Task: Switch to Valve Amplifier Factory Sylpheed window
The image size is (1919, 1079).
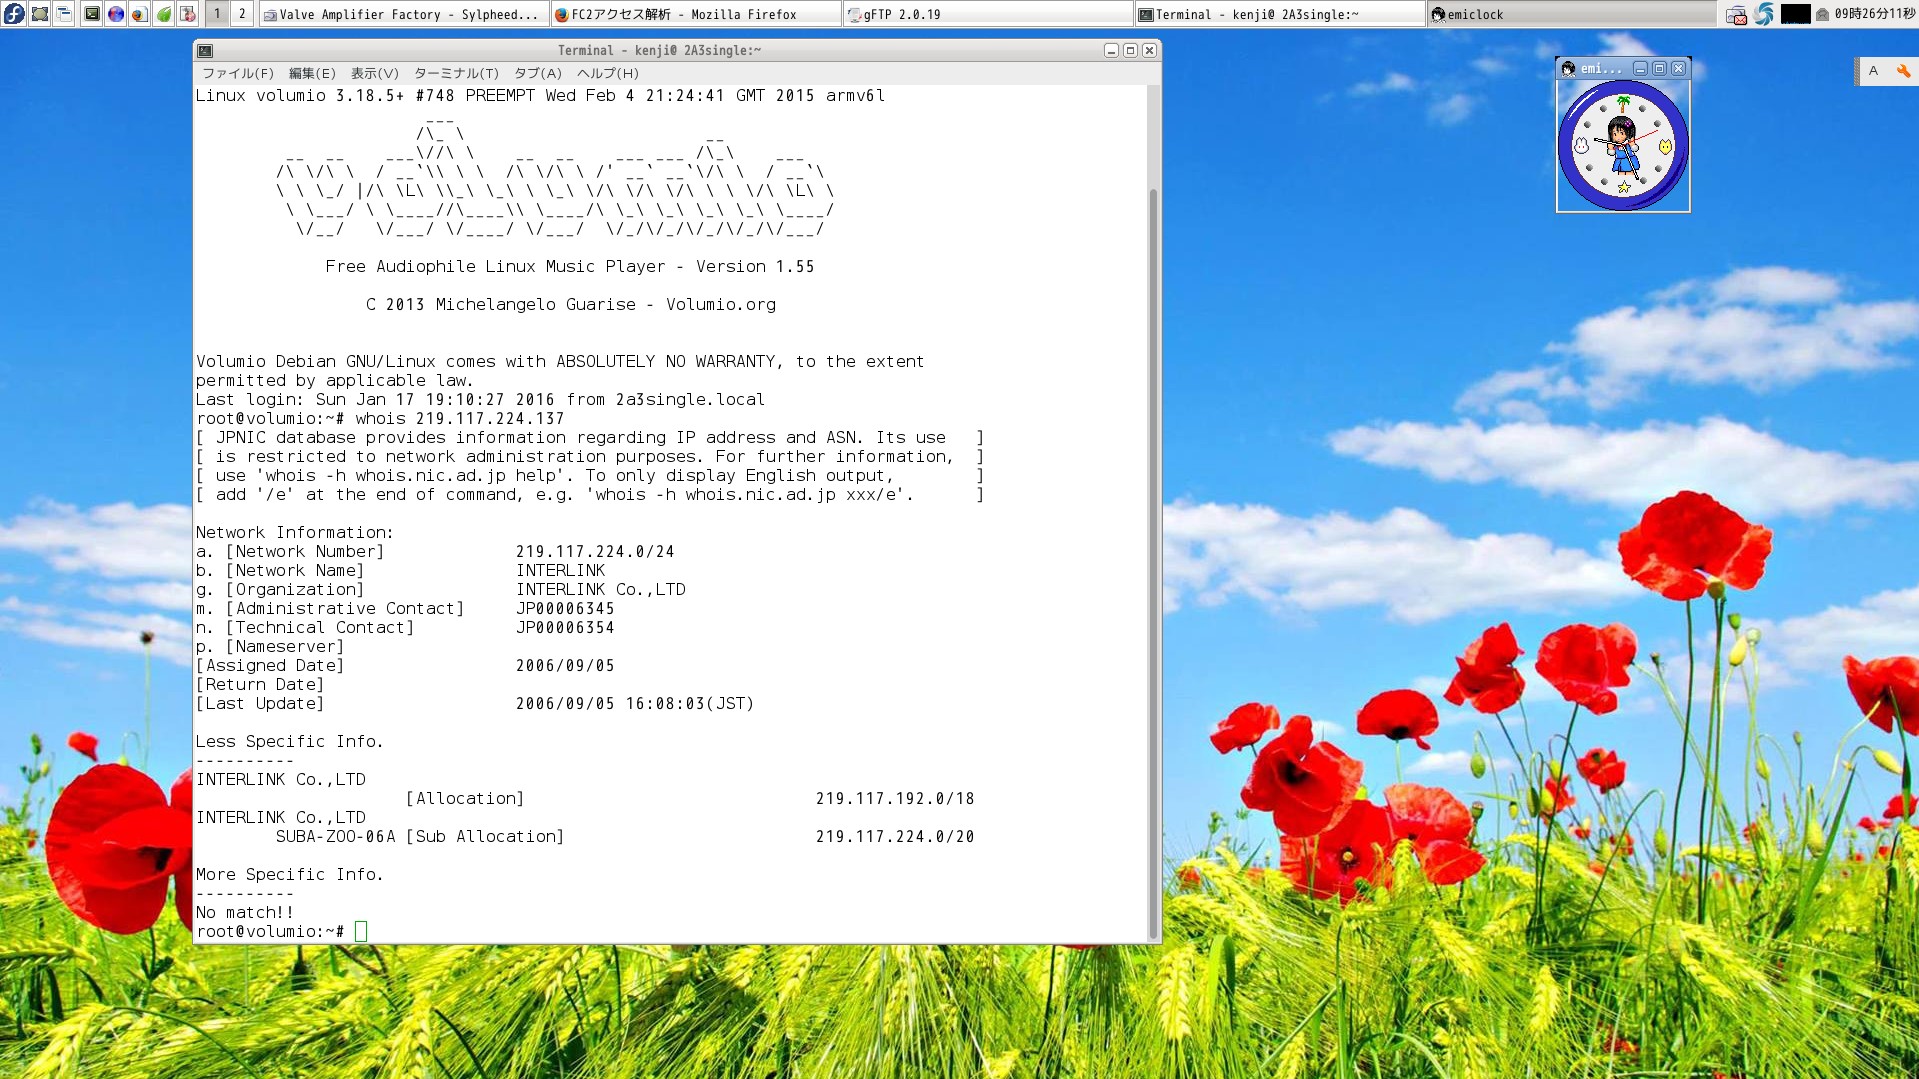Action: click(404, 14)
